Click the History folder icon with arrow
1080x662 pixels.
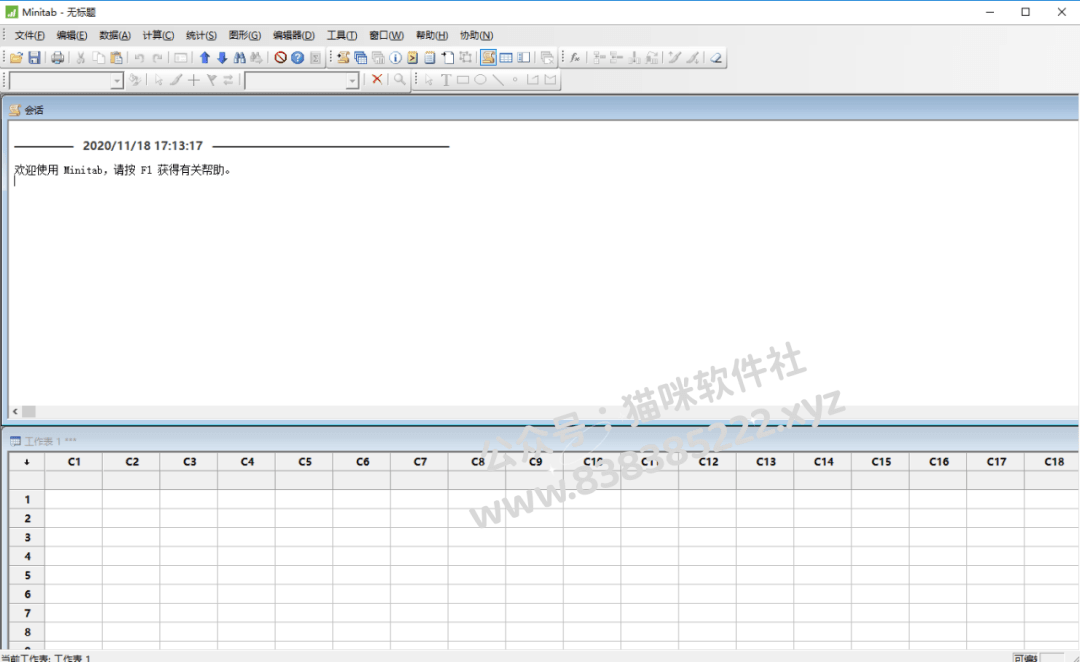(413, 58)
